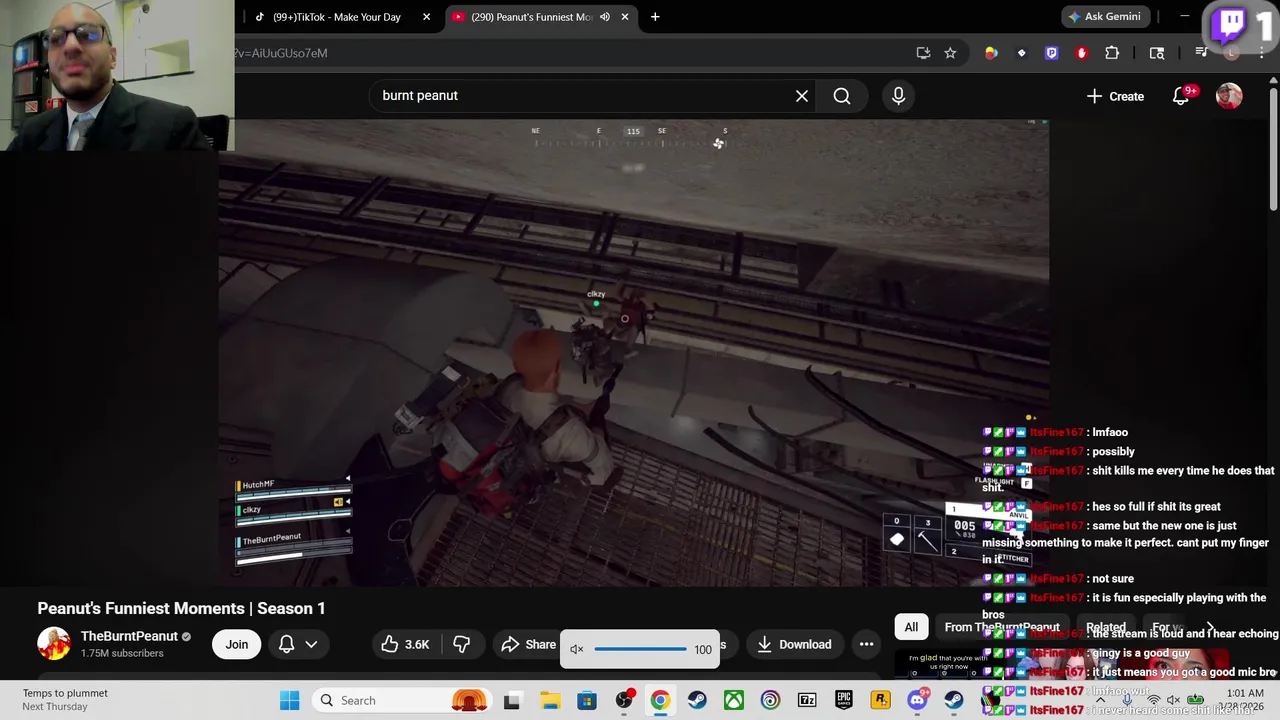Image resolution: width=1280 pixels, height=720 pixels.
Task: Dislike the video
Action: pyautogui.click(x=461, y=644)
